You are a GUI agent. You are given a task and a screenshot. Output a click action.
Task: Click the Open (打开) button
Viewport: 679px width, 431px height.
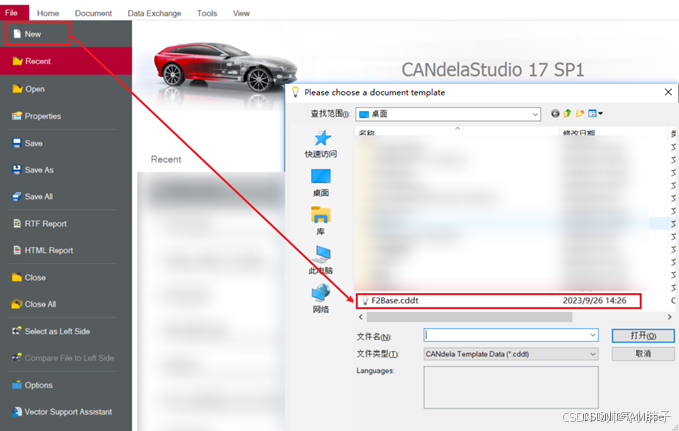pyautogui.click(x=643, y=336)
